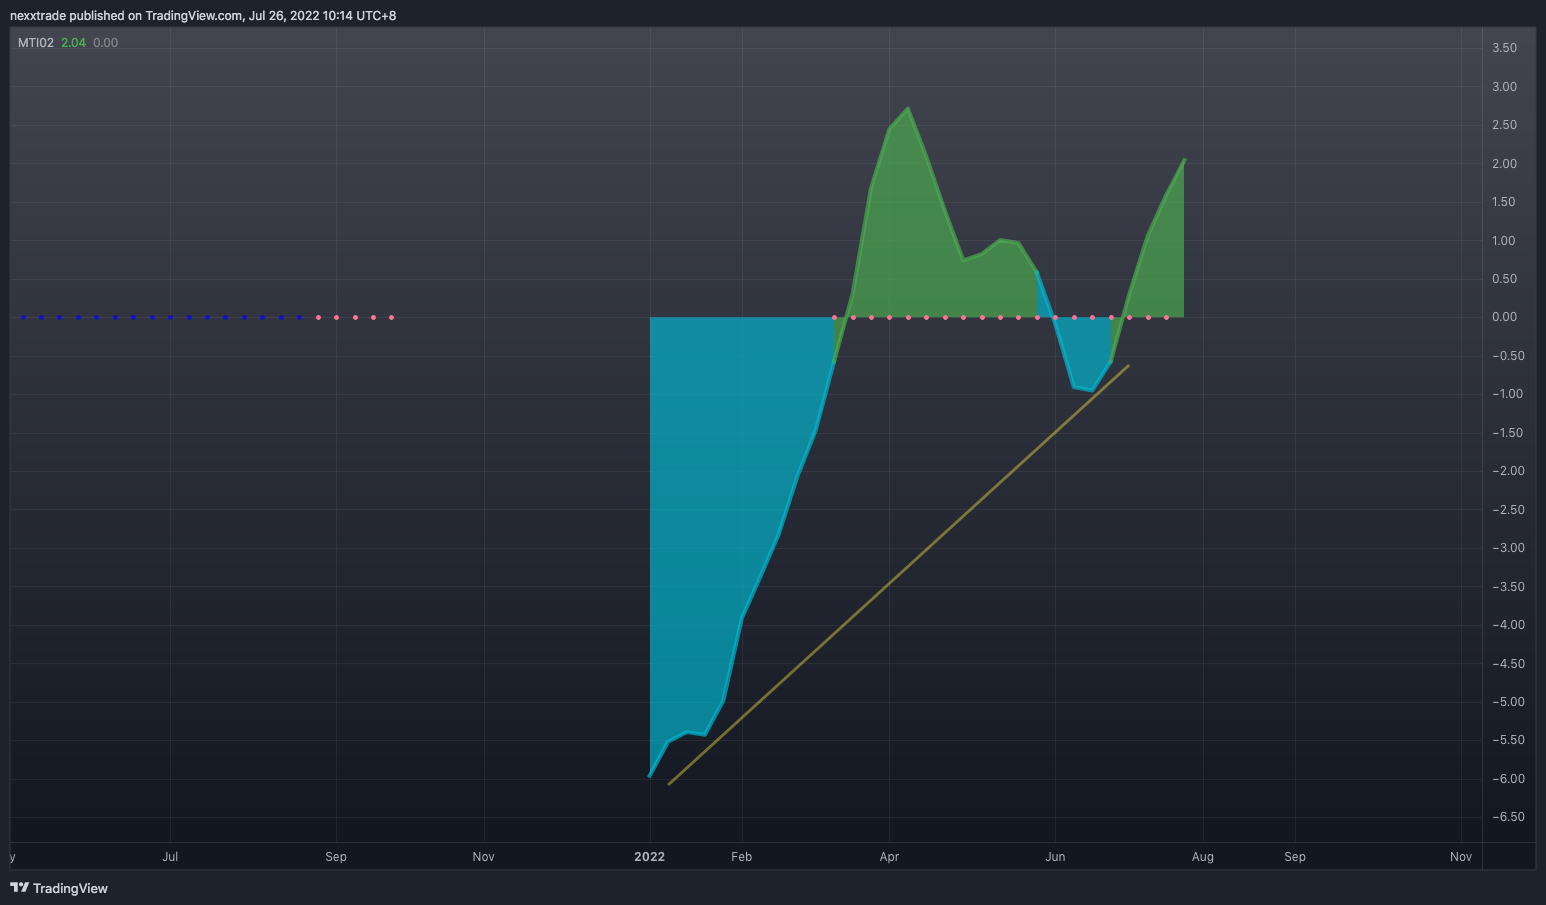Click the rightmost Nov label on time axis
This screenshot has width=1546, height=905.
pos(1461,857)
